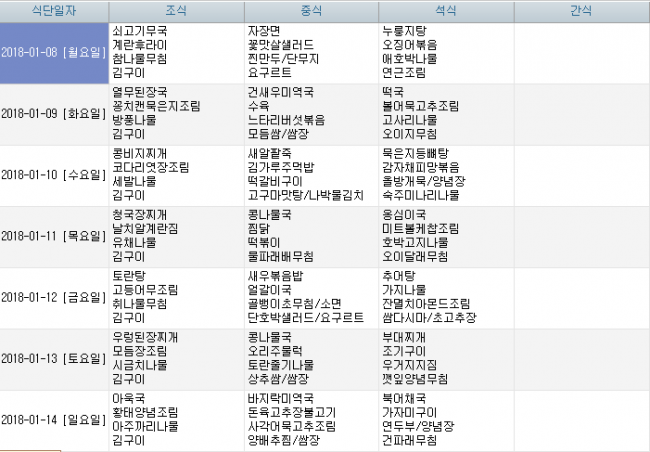
Task: Click the 식단일자 column header
Action: [54, 11]
